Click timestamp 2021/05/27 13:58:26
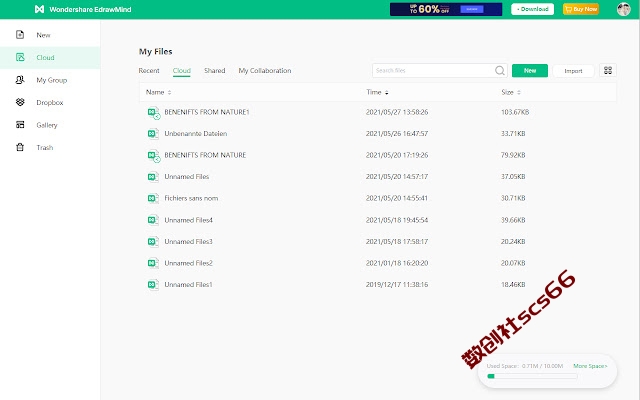 coord(397,112)
